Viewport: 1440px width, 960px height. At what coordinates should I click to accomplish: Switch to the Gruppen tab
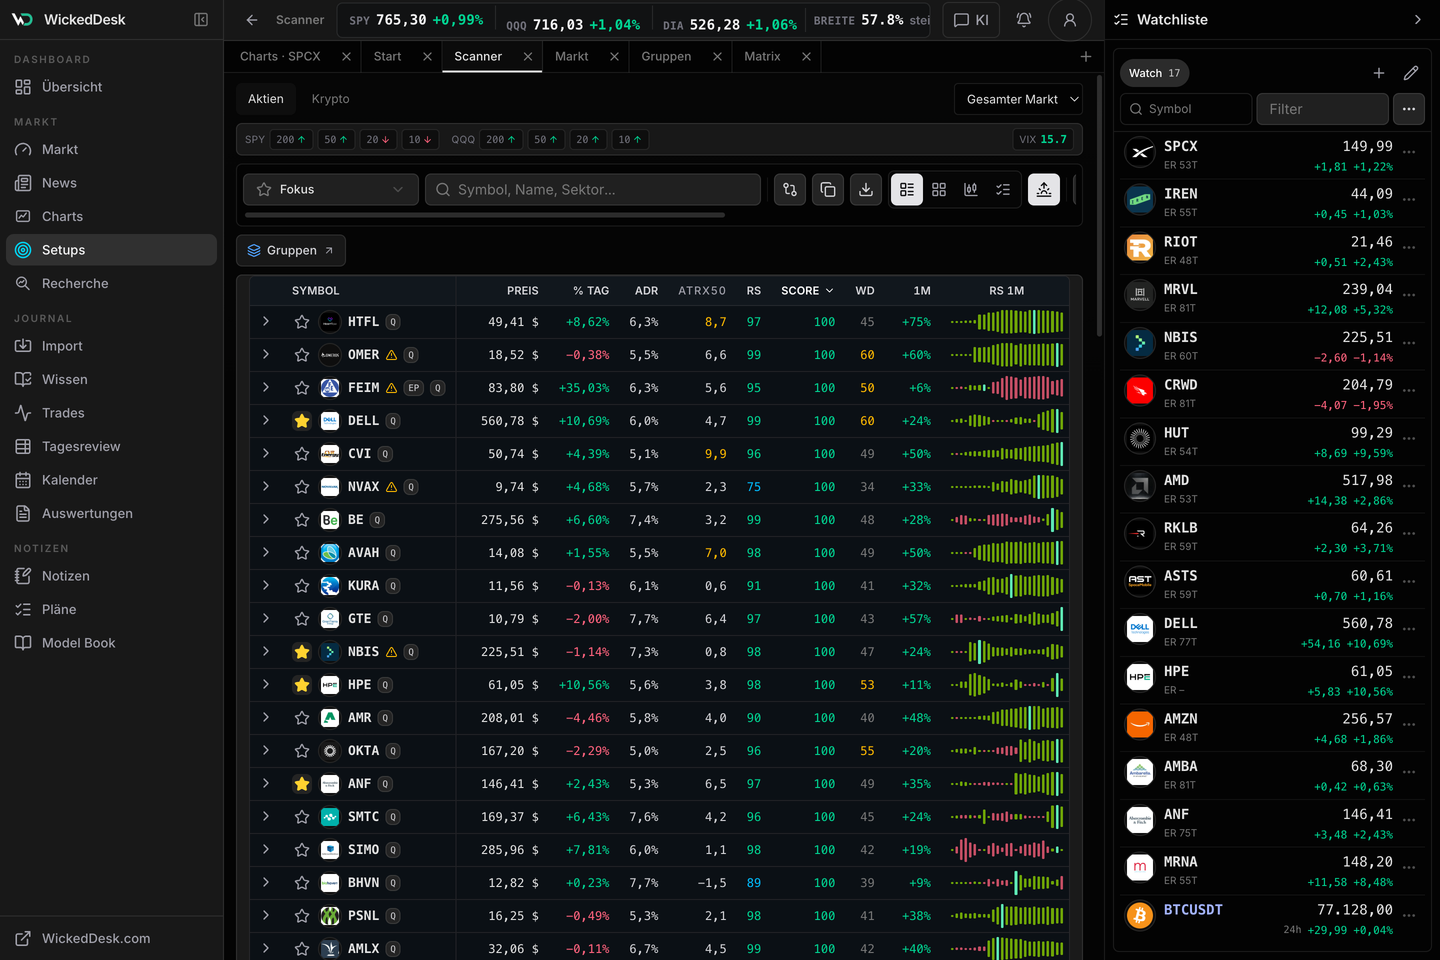[x=666, y=57]
